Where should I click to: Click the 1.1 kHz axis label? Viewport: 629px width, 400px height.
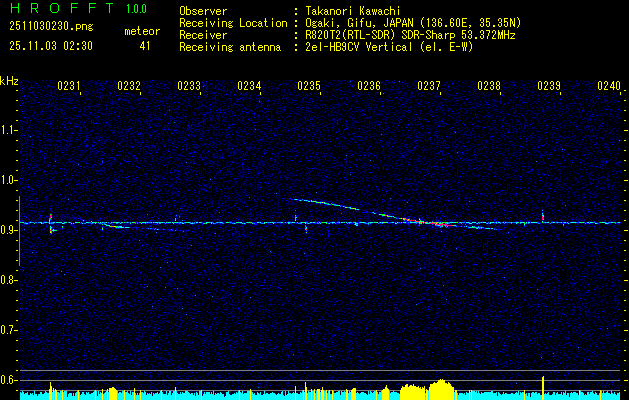click(x=9, y=129)
